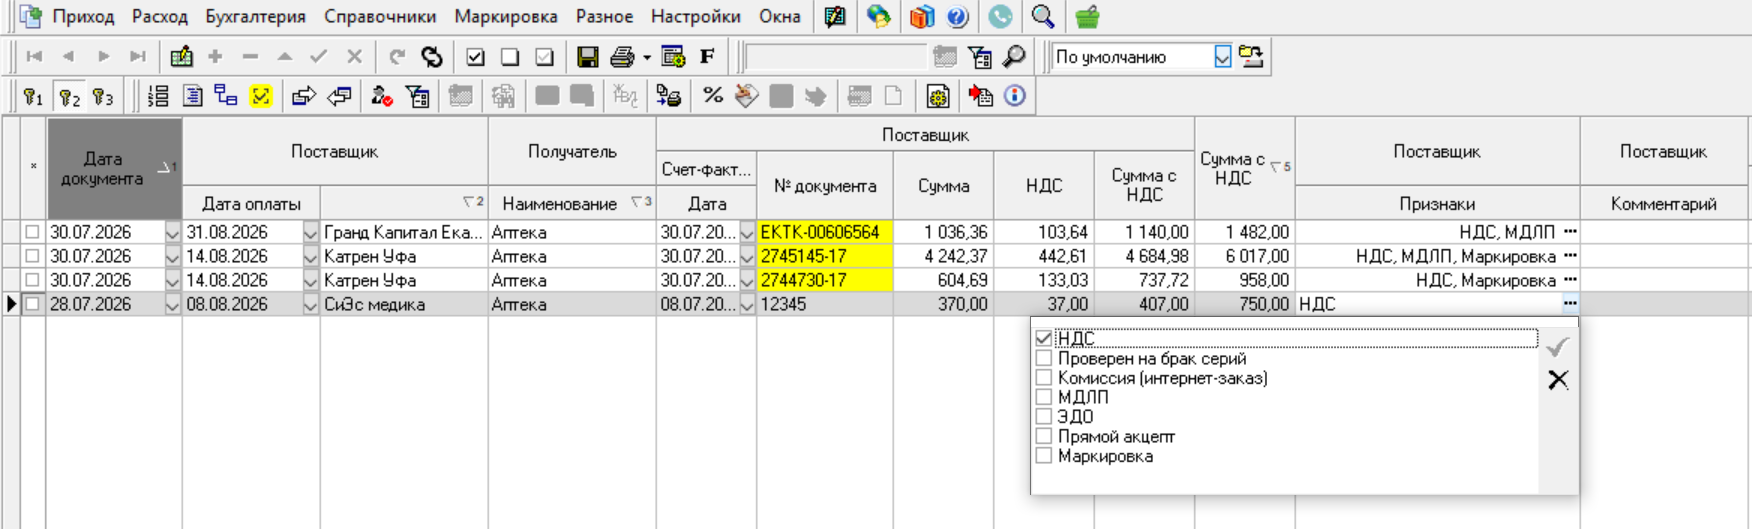This screenshot has height=529, width=1752.
Task: Open the По умолчанию dropdown arrow
Action: click(1223, 57)
